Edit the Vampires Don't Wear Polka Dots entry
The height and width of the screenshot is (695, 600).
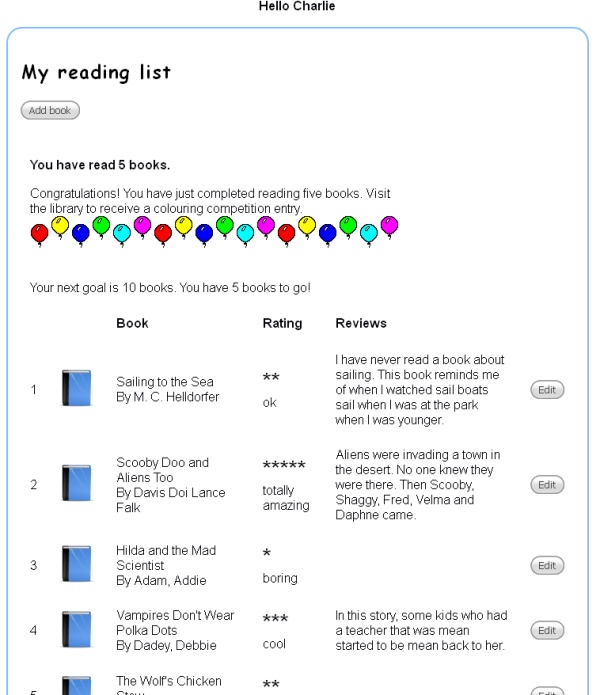tap(547, 630)
